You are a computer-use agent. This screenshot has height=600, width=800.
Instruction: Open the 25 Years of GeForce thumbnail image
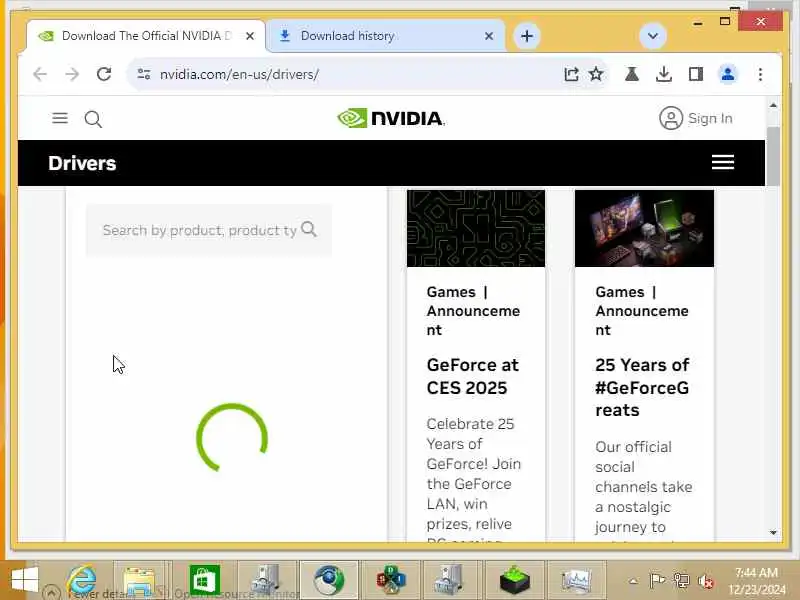[x=644, y=229]
